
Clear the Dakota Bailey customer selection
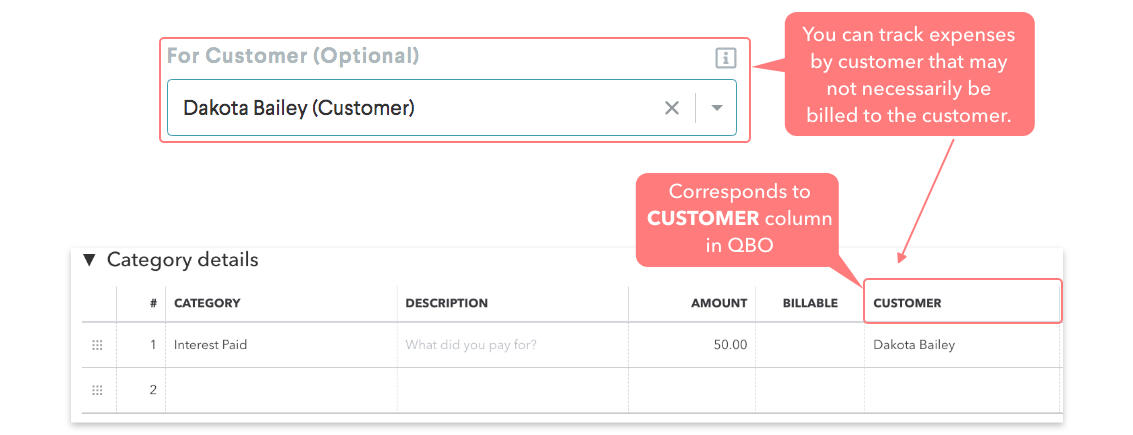click(x=672, y=108)
